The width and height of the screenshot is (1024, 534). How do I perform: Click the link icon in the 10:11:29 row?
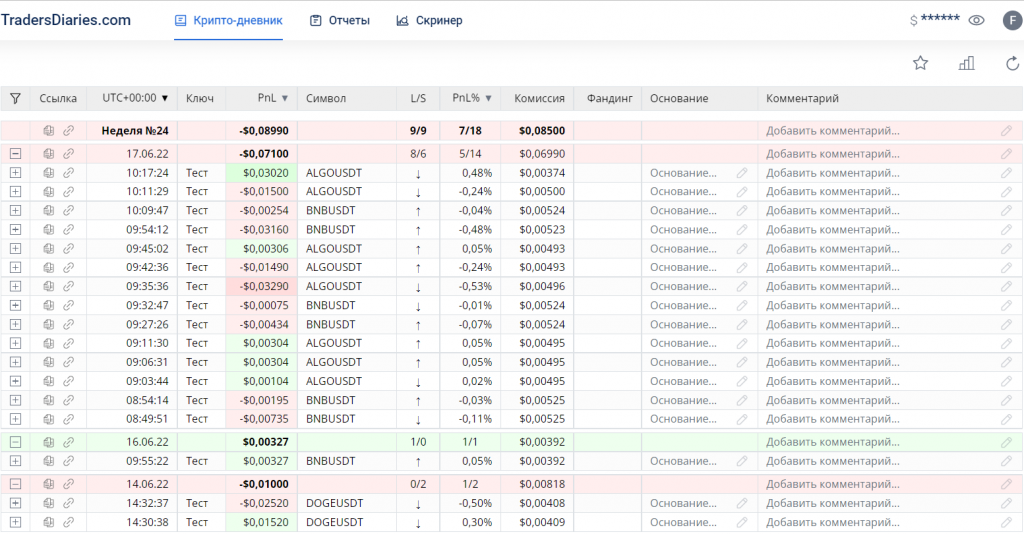click(x=69, y=191)
